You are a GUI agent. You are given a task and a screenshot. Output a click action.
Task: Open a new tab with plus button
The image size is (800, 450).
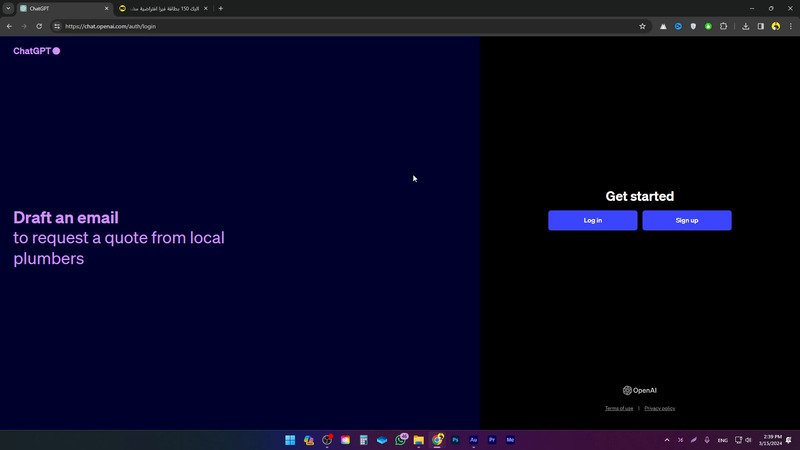[221, 8]
